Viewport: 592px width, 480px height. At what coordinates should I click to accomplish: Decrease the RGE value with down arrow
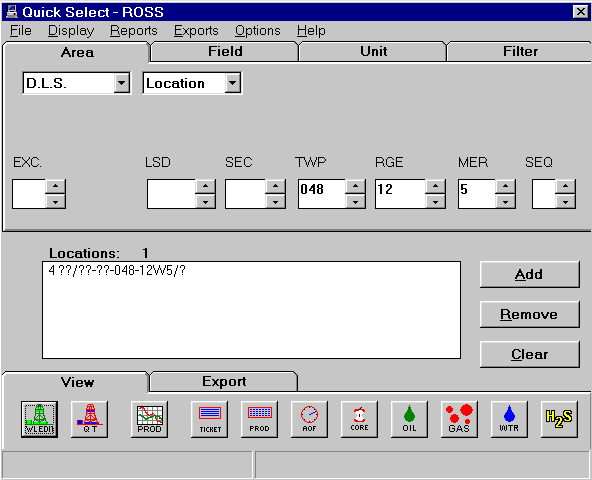click(x=435, y=202)
